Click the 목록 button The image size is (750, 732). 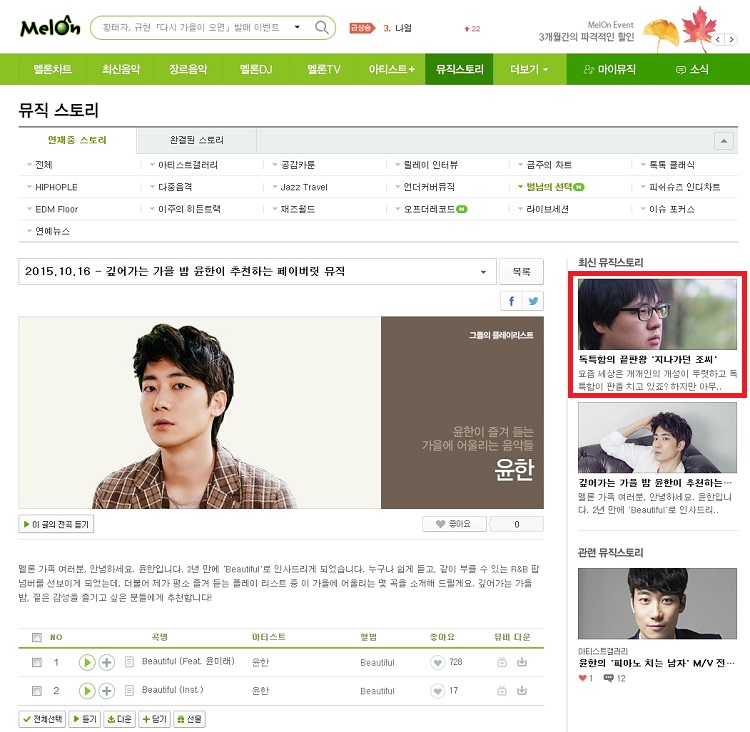point(521,272)
